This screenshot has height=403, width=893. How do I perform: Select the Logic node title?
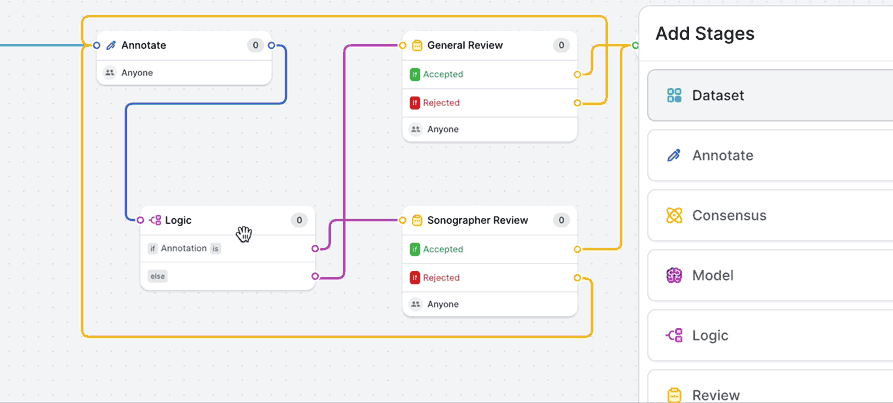point(178,220)
